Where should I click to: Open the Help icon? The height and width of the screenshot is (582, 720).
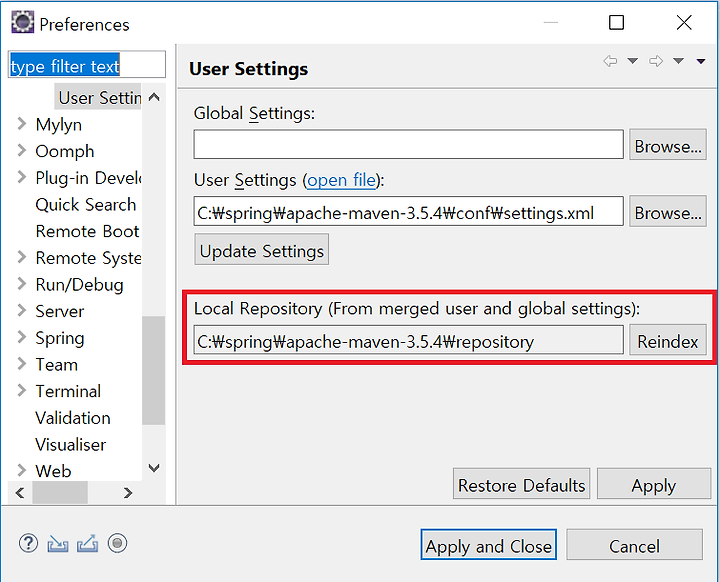pos(28,543)
